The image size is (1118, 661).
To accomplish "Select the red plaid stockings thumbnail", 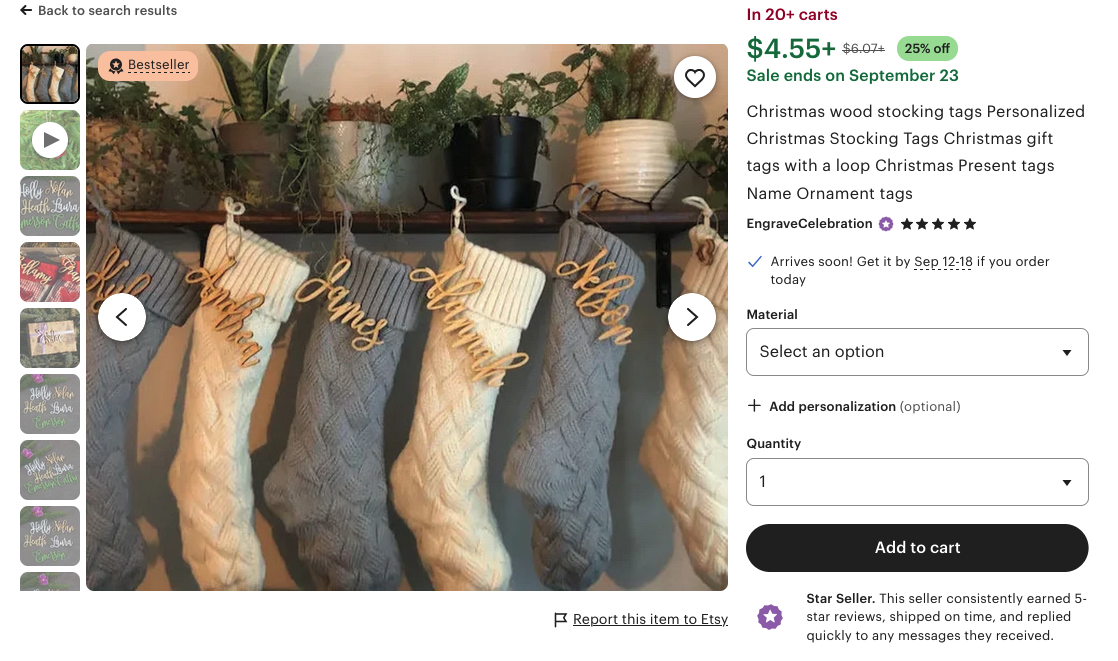I will coord(50,272).
